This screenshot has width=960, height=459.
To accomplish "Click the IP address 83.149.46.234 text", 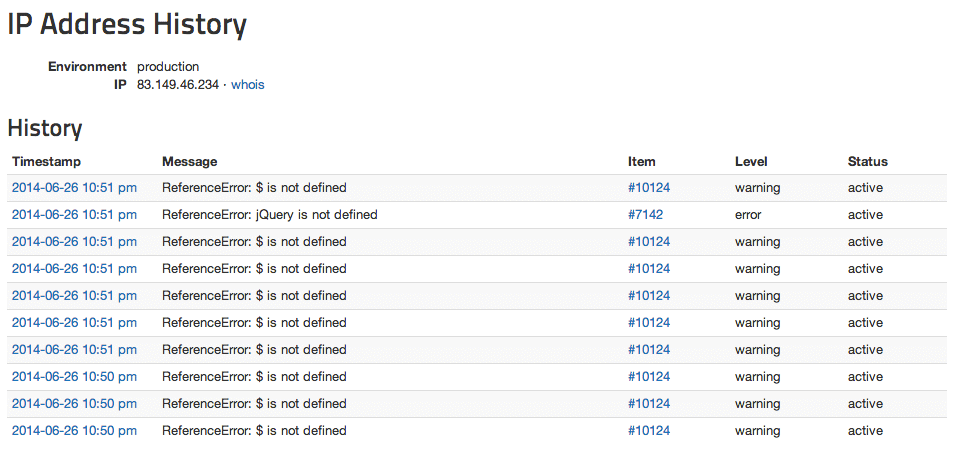I will tap(178, 85).
